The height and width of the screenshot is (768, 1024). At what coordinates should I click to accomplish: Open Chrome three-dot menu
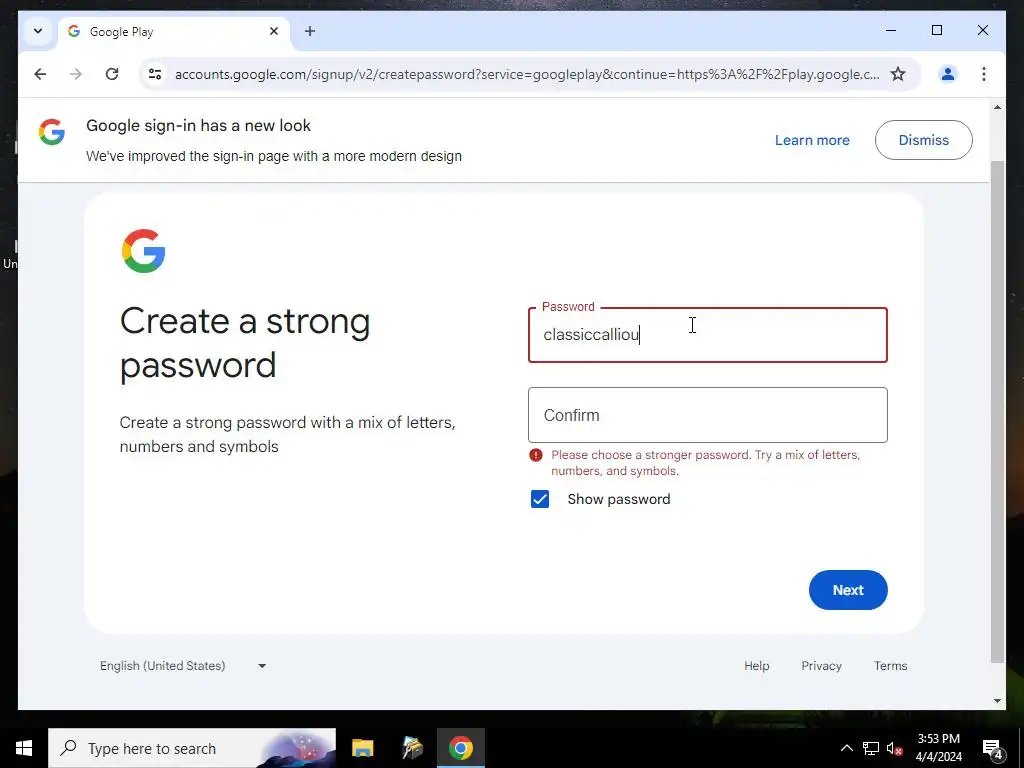[x=984, y=74]
